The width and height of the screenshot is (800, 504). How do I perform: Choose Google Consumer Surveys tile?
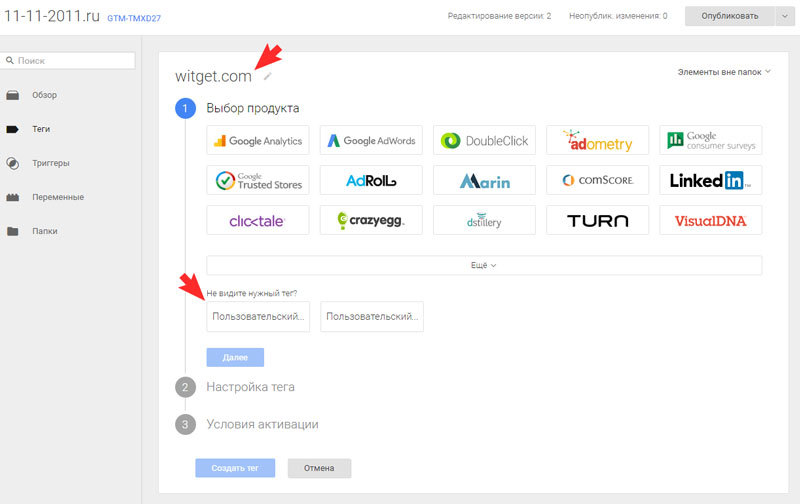coord(711,140)
